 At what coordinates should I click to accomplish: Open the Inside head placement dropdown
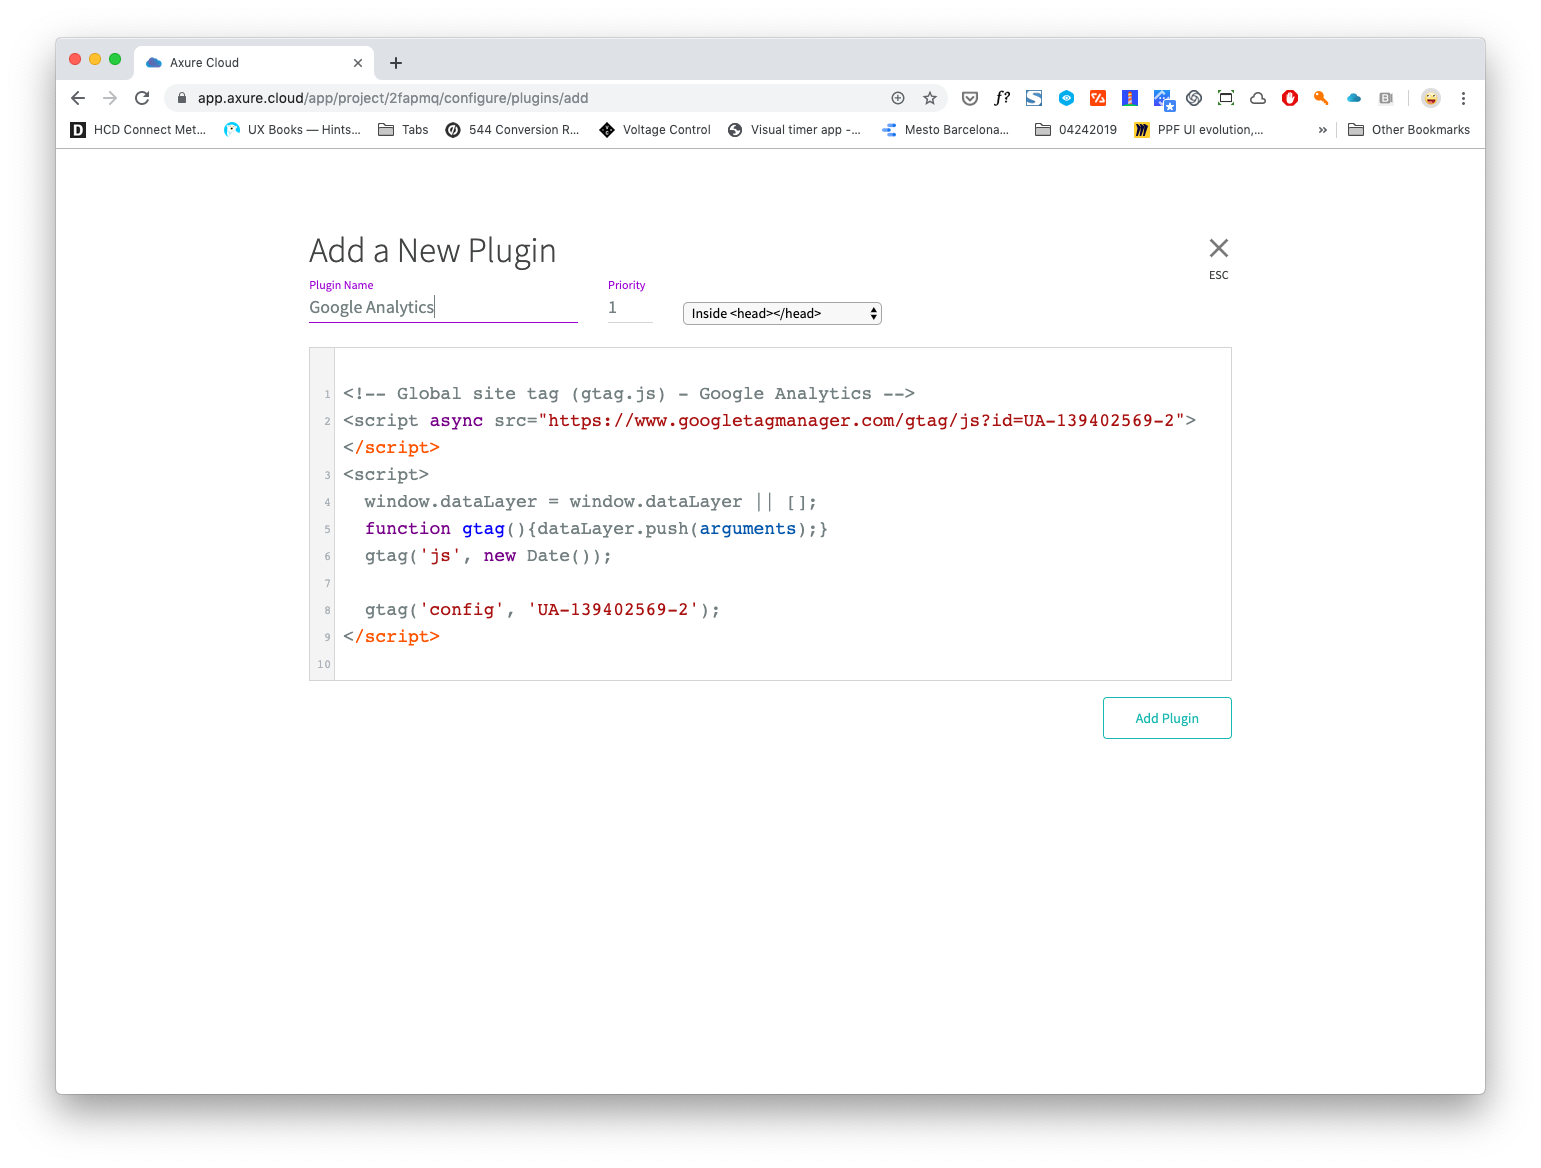click(x=782, y=314)
